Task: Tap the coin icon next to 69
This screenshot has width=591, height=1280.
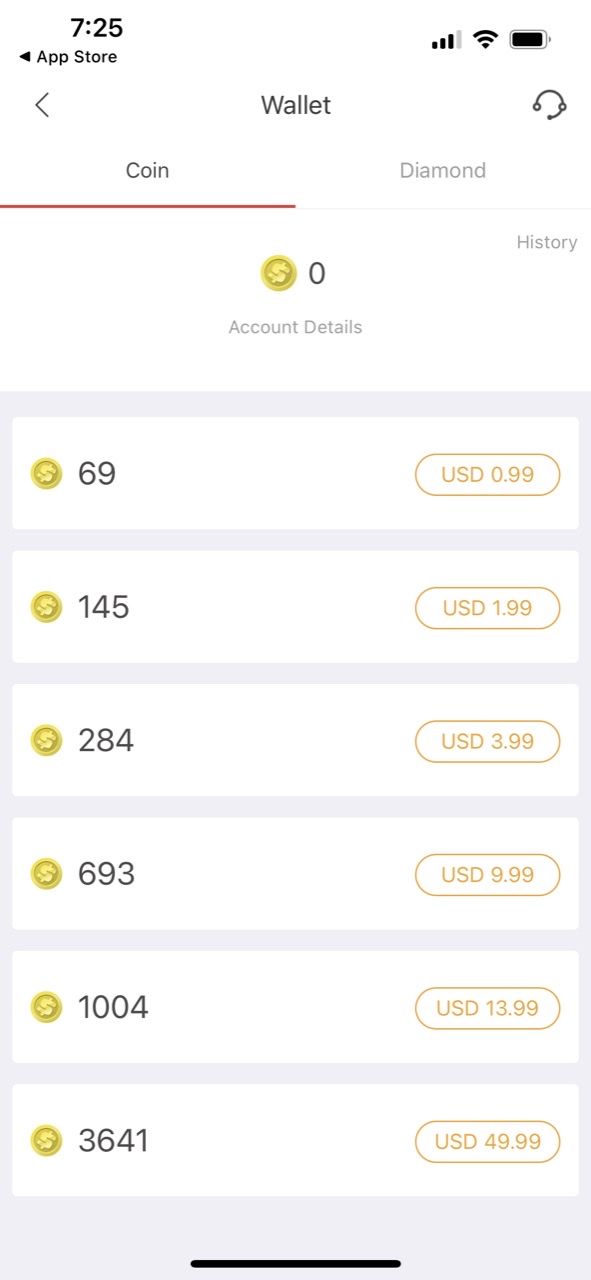Action: [x=47, y=473]
